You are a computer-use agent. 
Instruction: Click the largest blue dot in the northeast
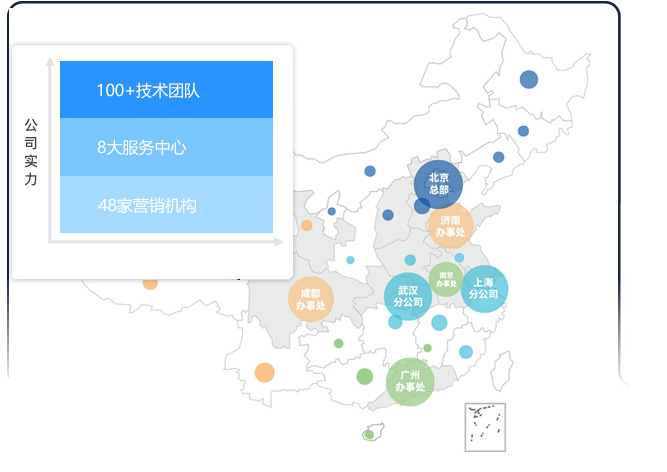tap(529, 79)
